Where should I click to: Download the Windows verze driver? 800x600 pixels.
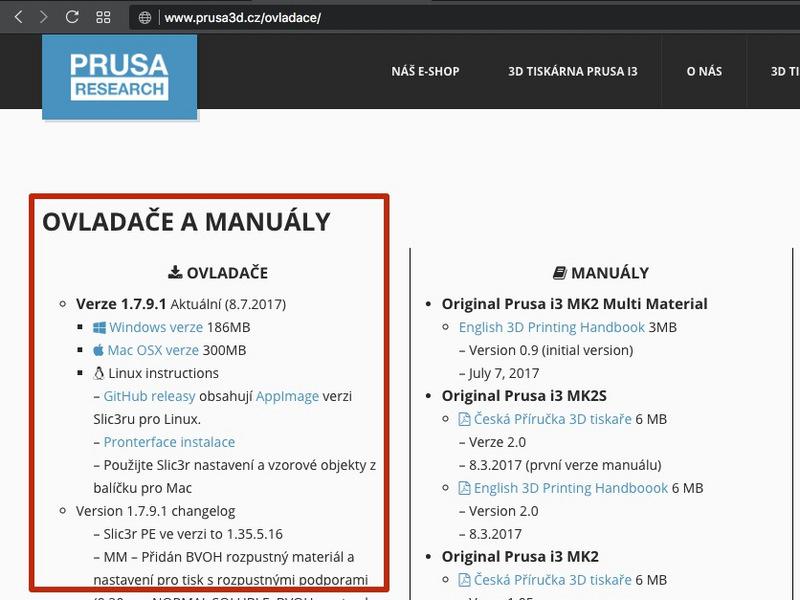[156, 328]
